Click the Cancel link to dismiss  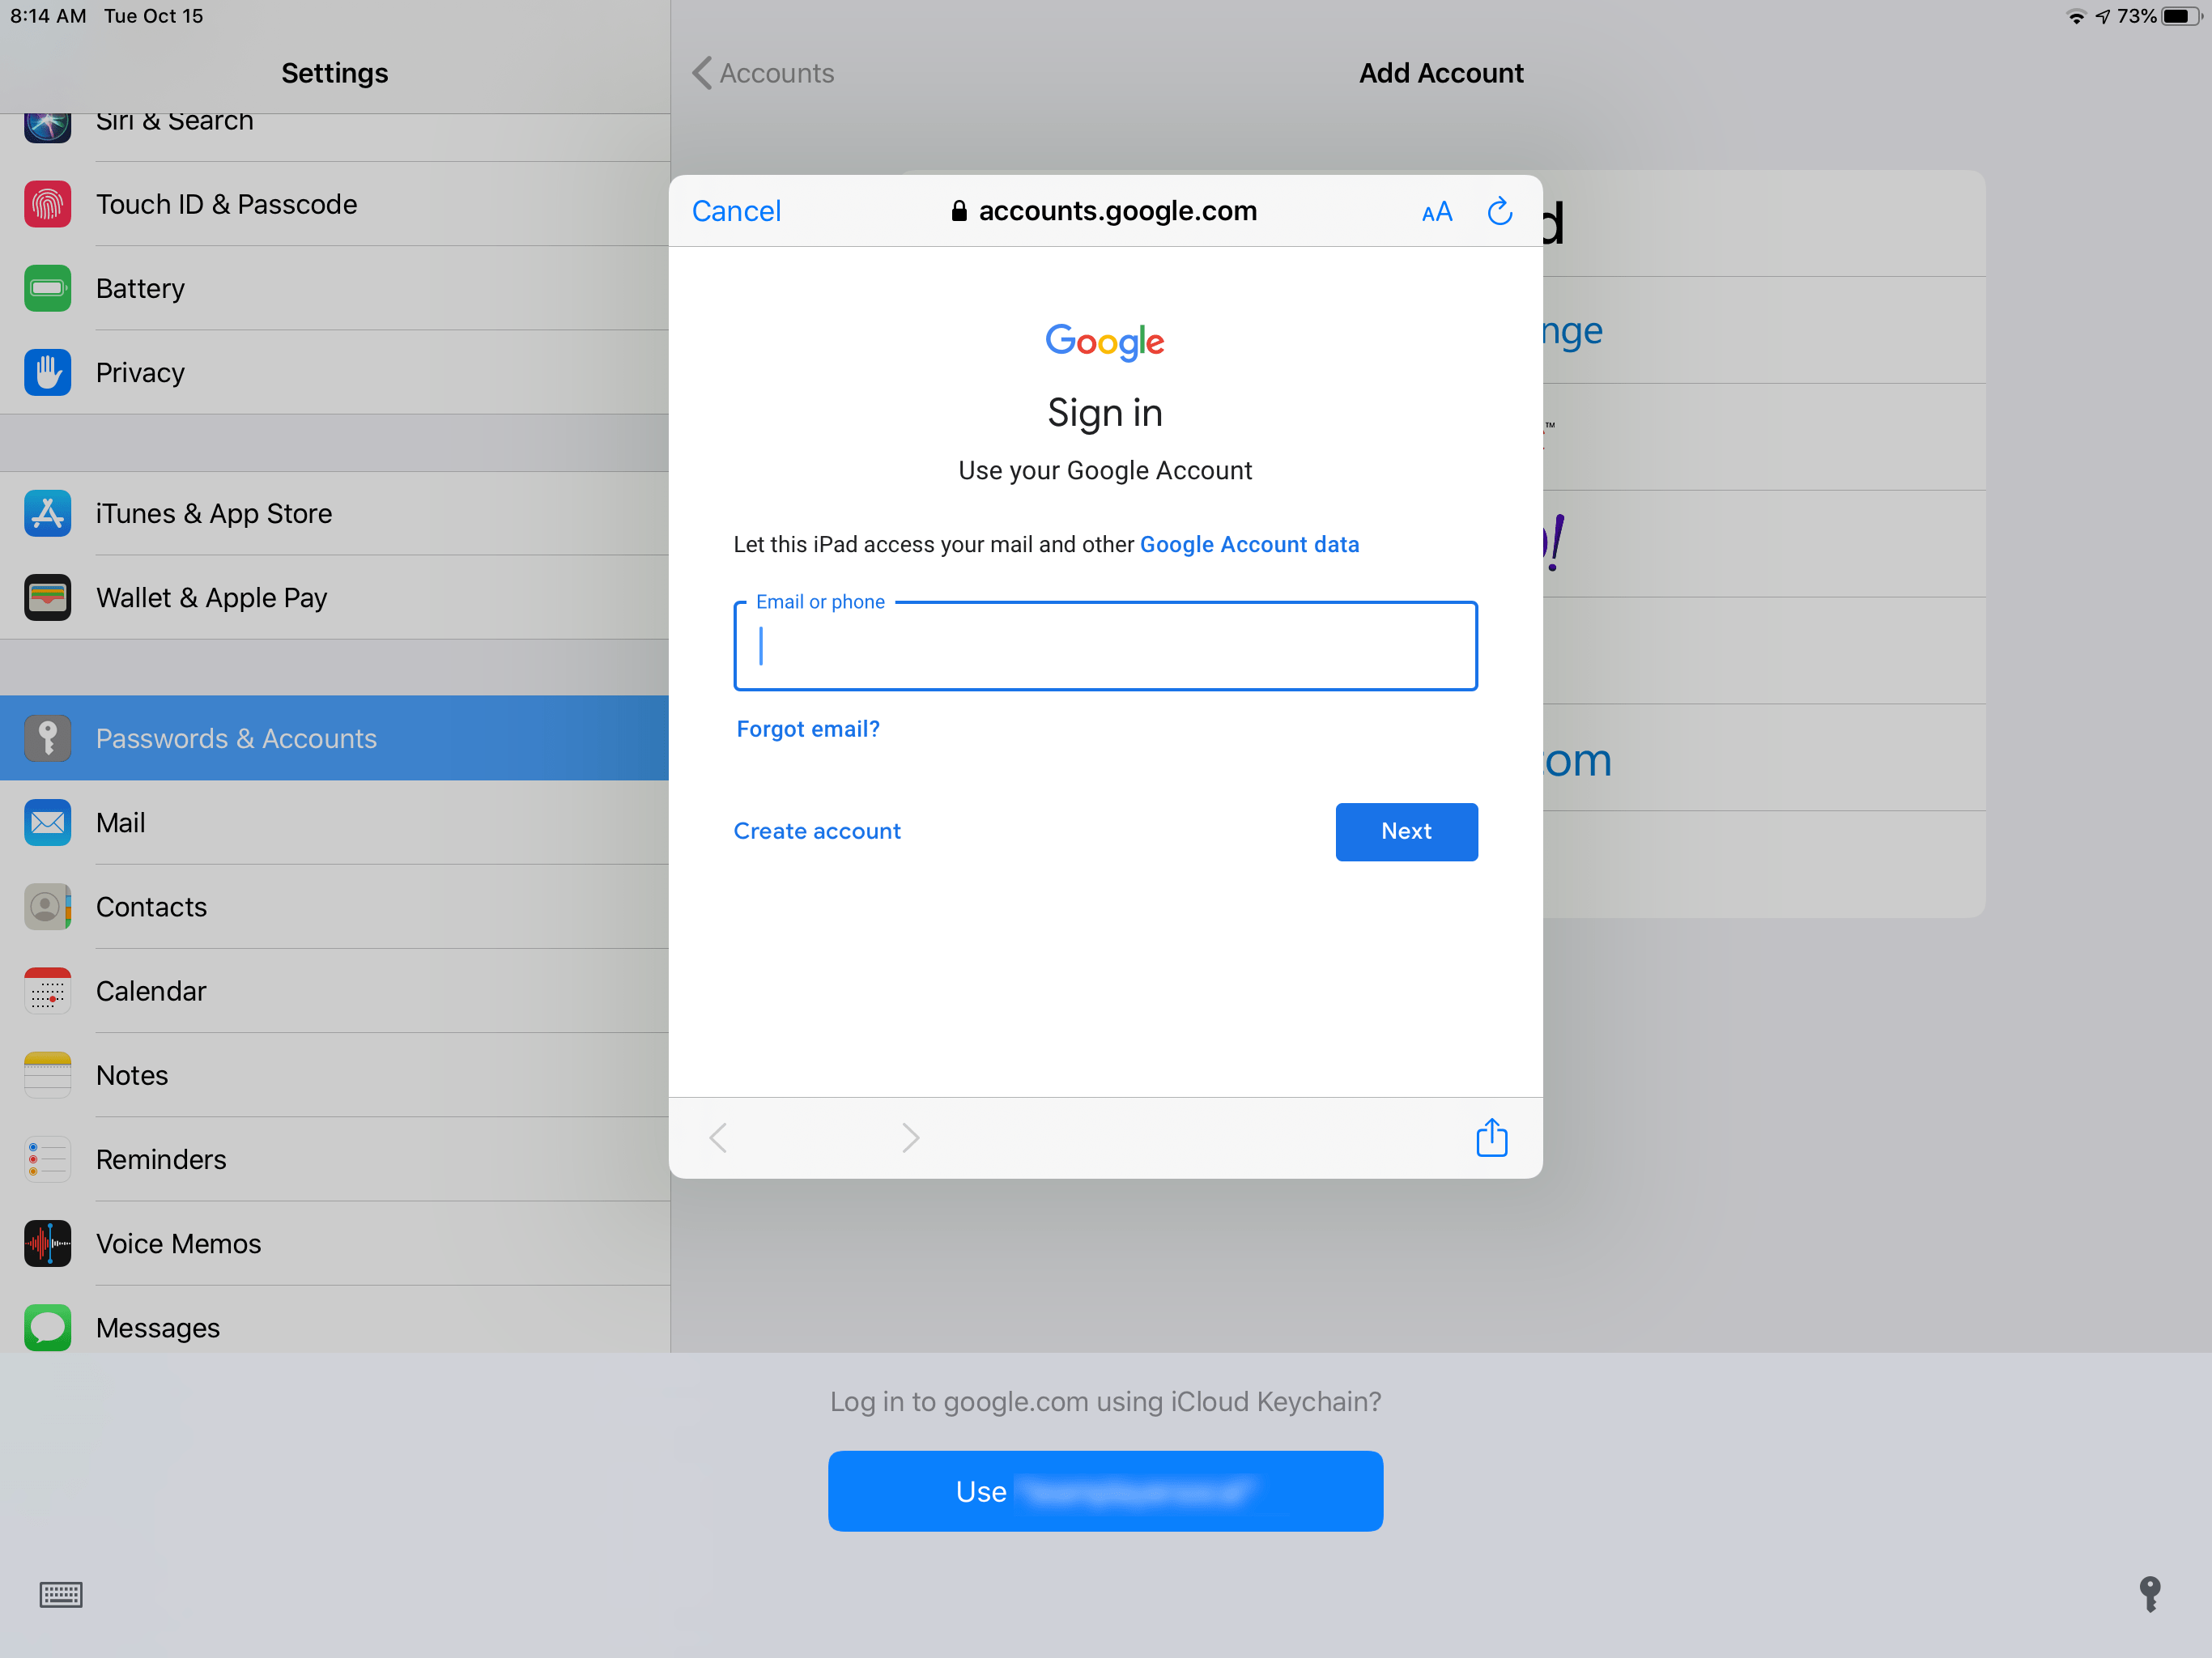point(735,210)
